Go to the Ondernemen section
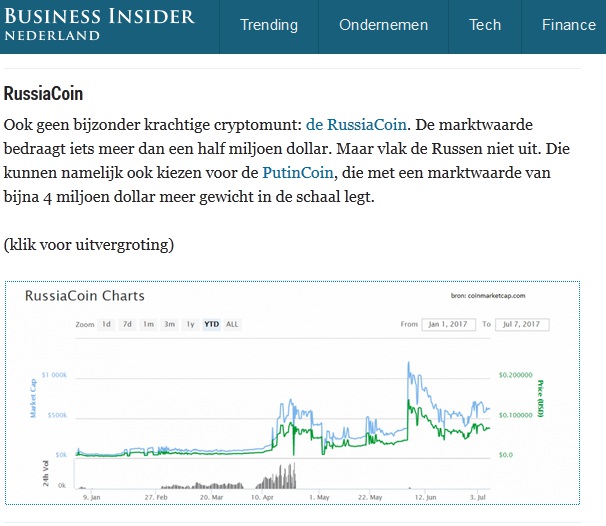This screenshot has width=606, height=526. click(x=383, y=25)
